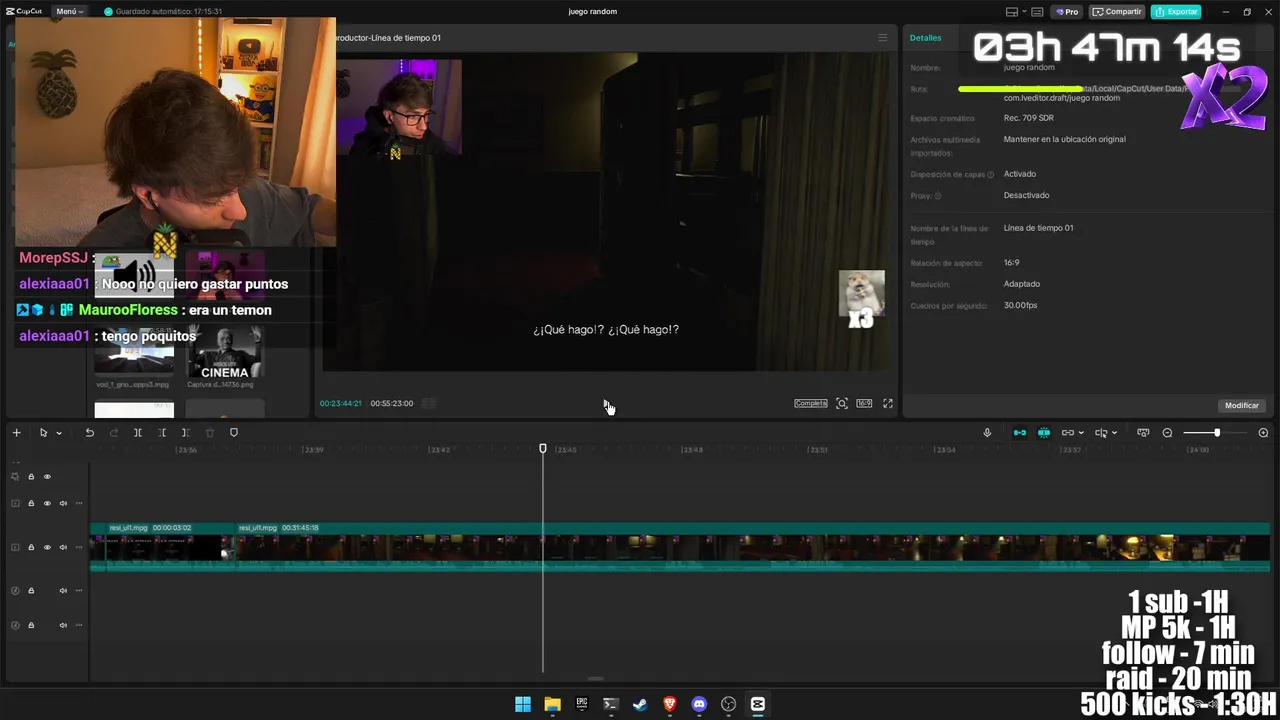Screen dimensions: 1280x720
Task: Click the Rec. 709 SDR value
Action: click(1028, 118)
